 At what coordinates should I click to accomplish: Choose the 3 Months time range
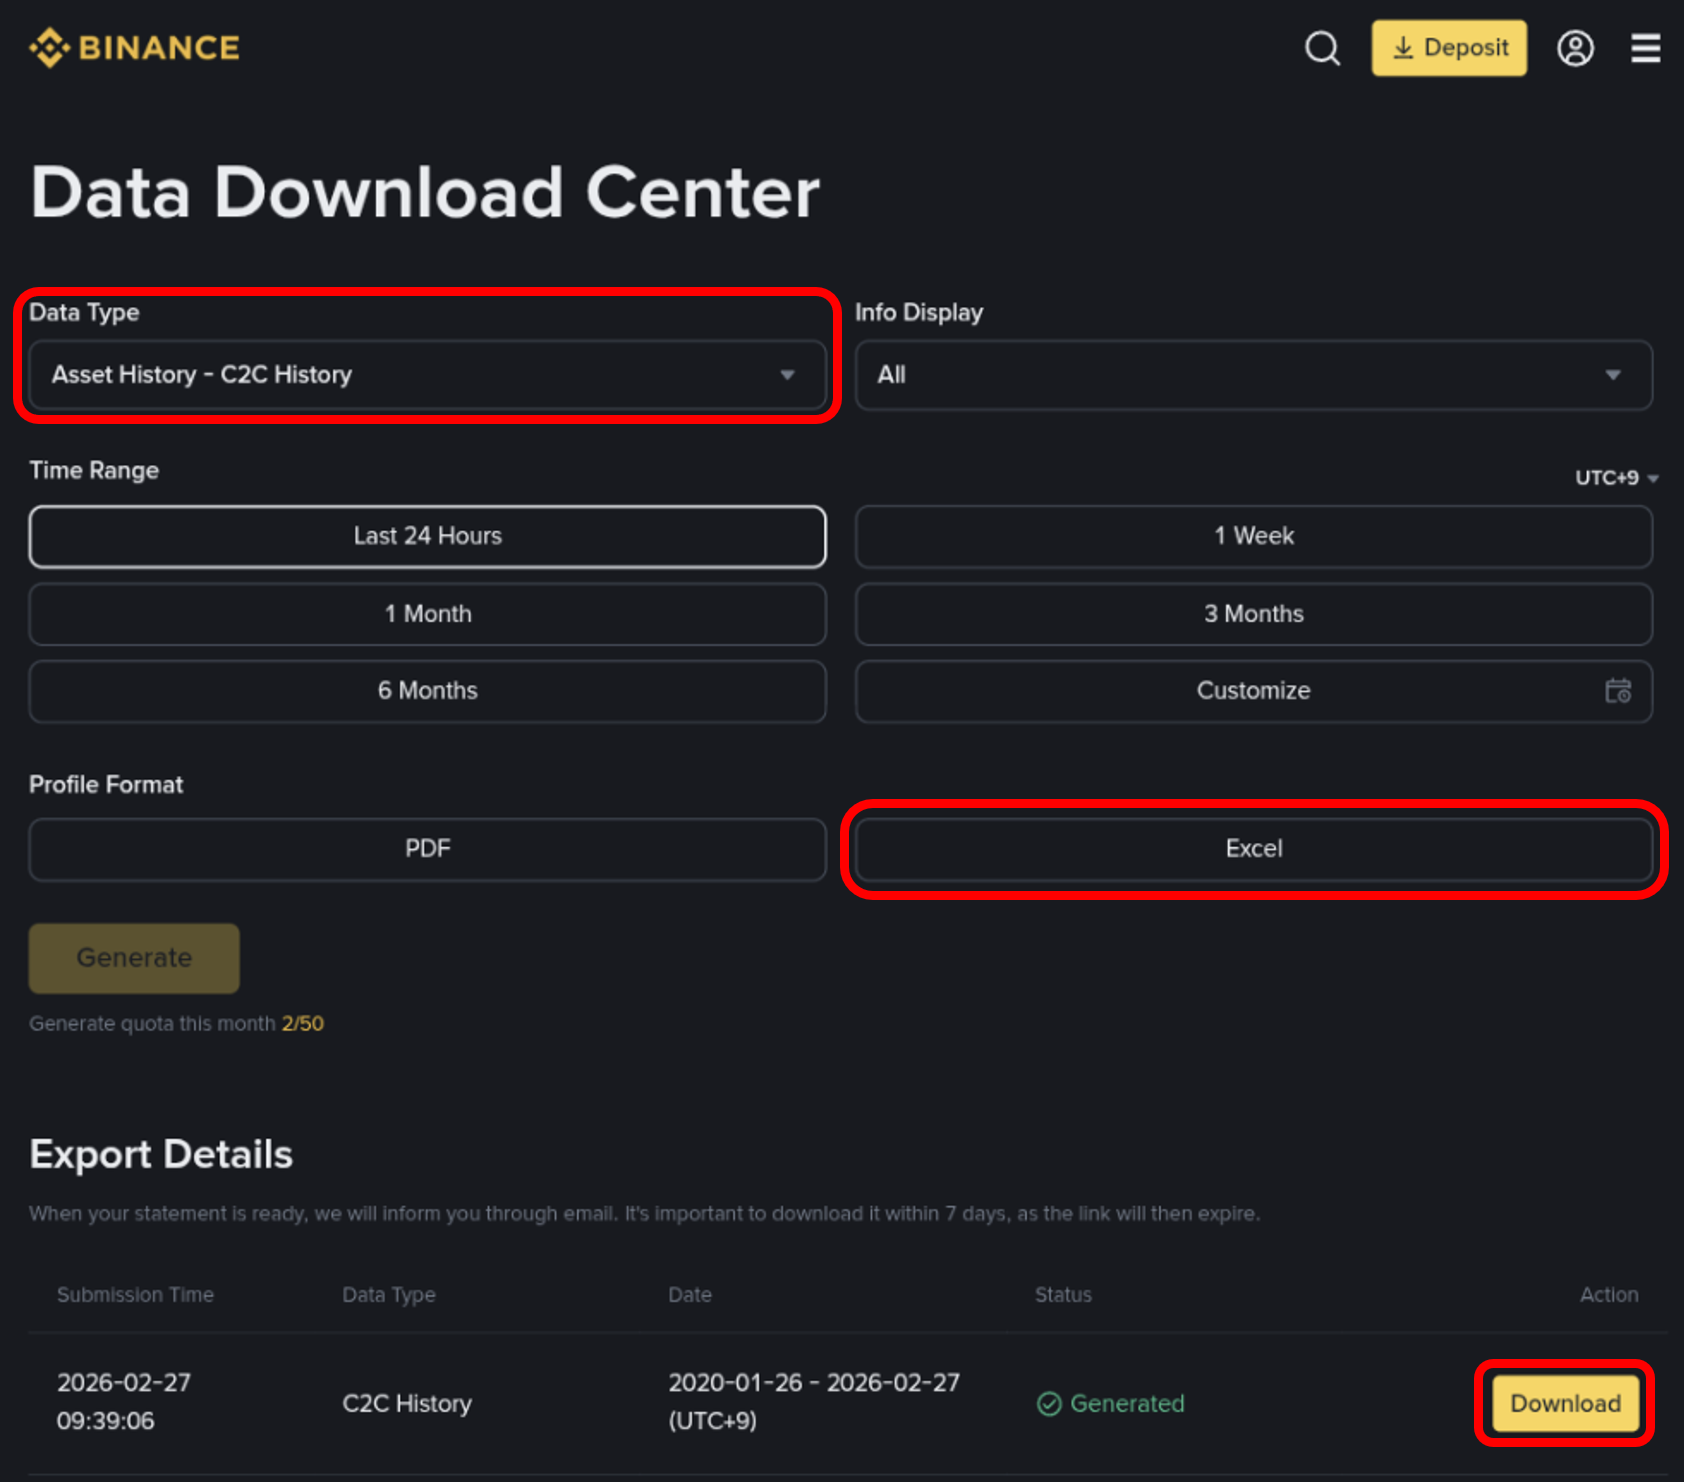(1254, 614)
